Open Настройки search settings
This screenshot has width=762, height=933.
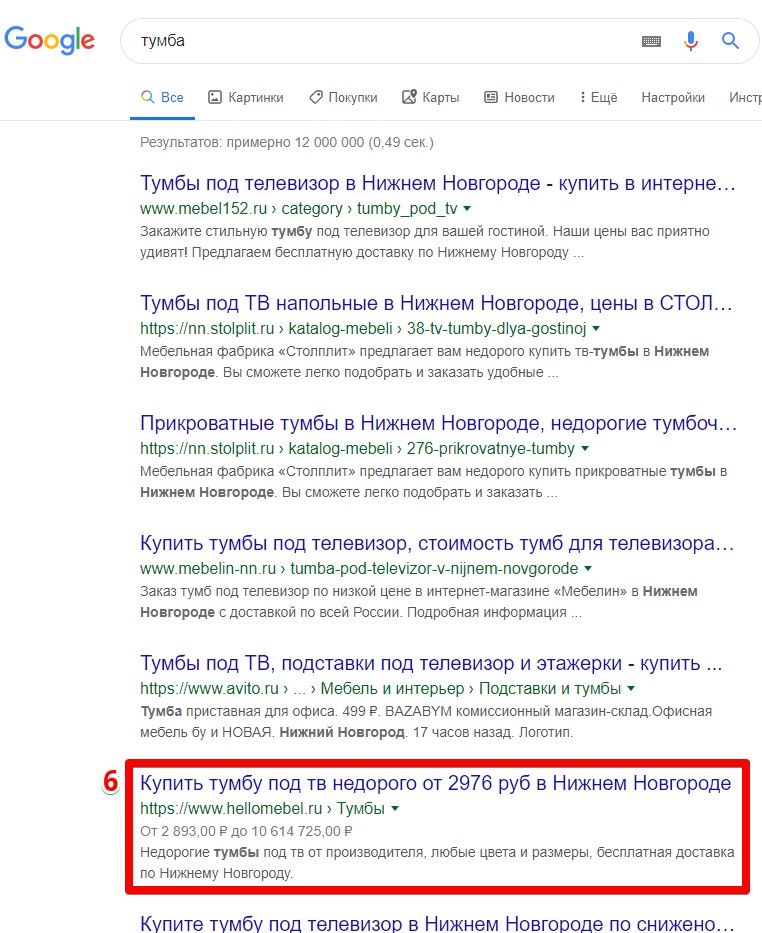click(x=673, y=97)
